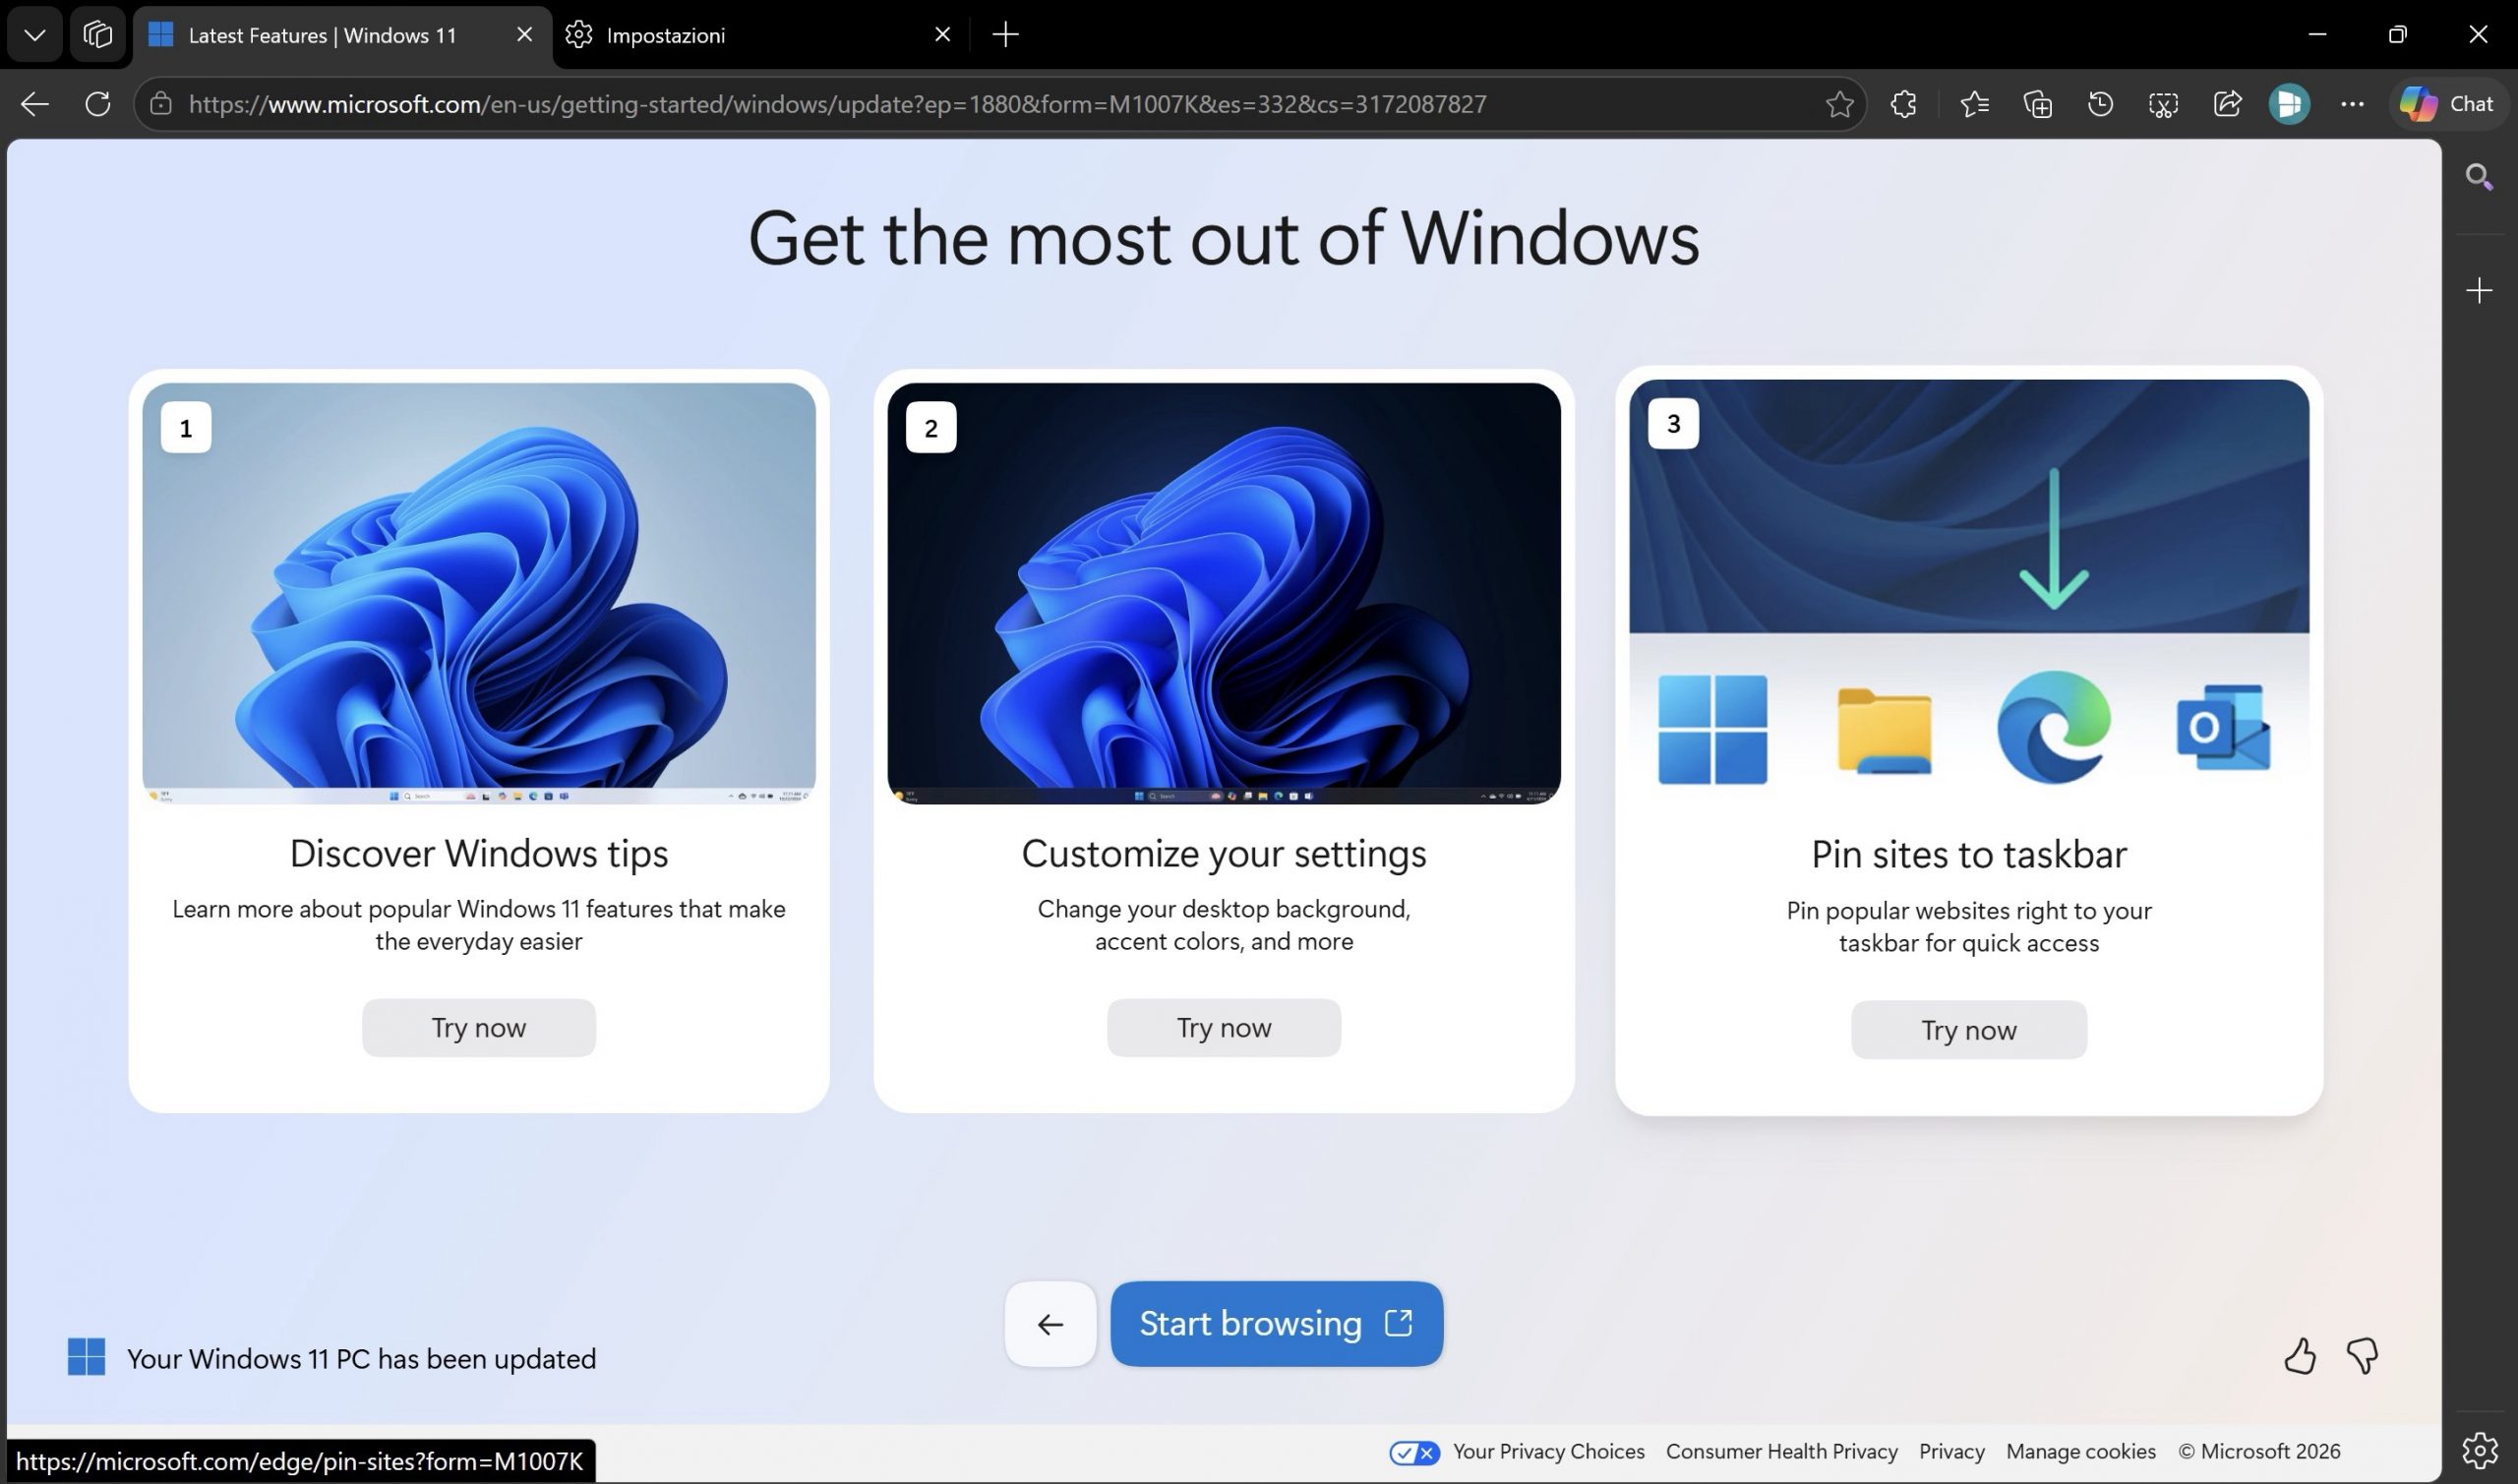View site information lock icon

pyautogui.click(x=161, y=104)
